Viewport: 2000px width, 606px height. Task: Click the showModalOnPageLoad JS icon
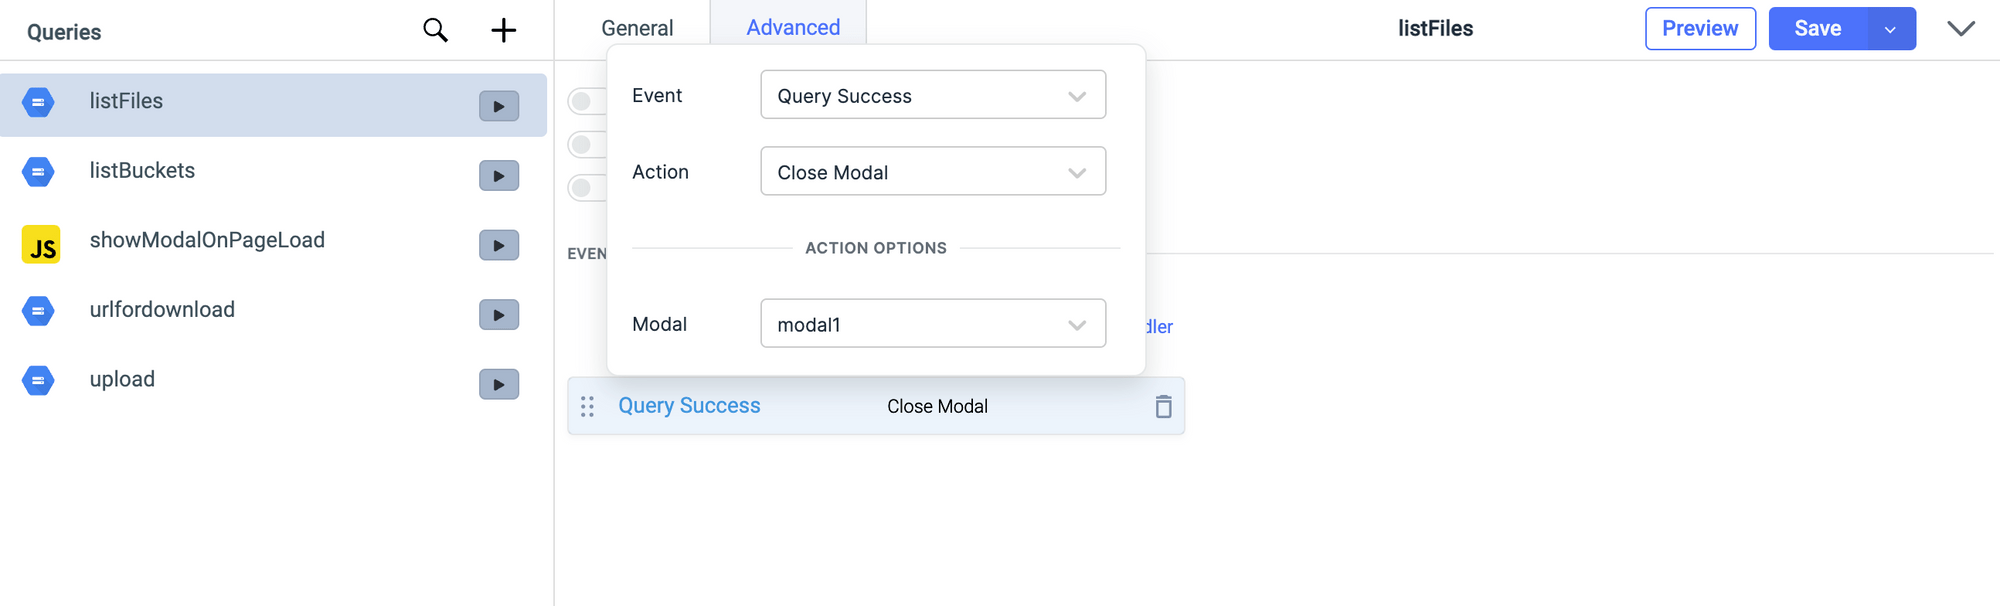tap(39, 243)
